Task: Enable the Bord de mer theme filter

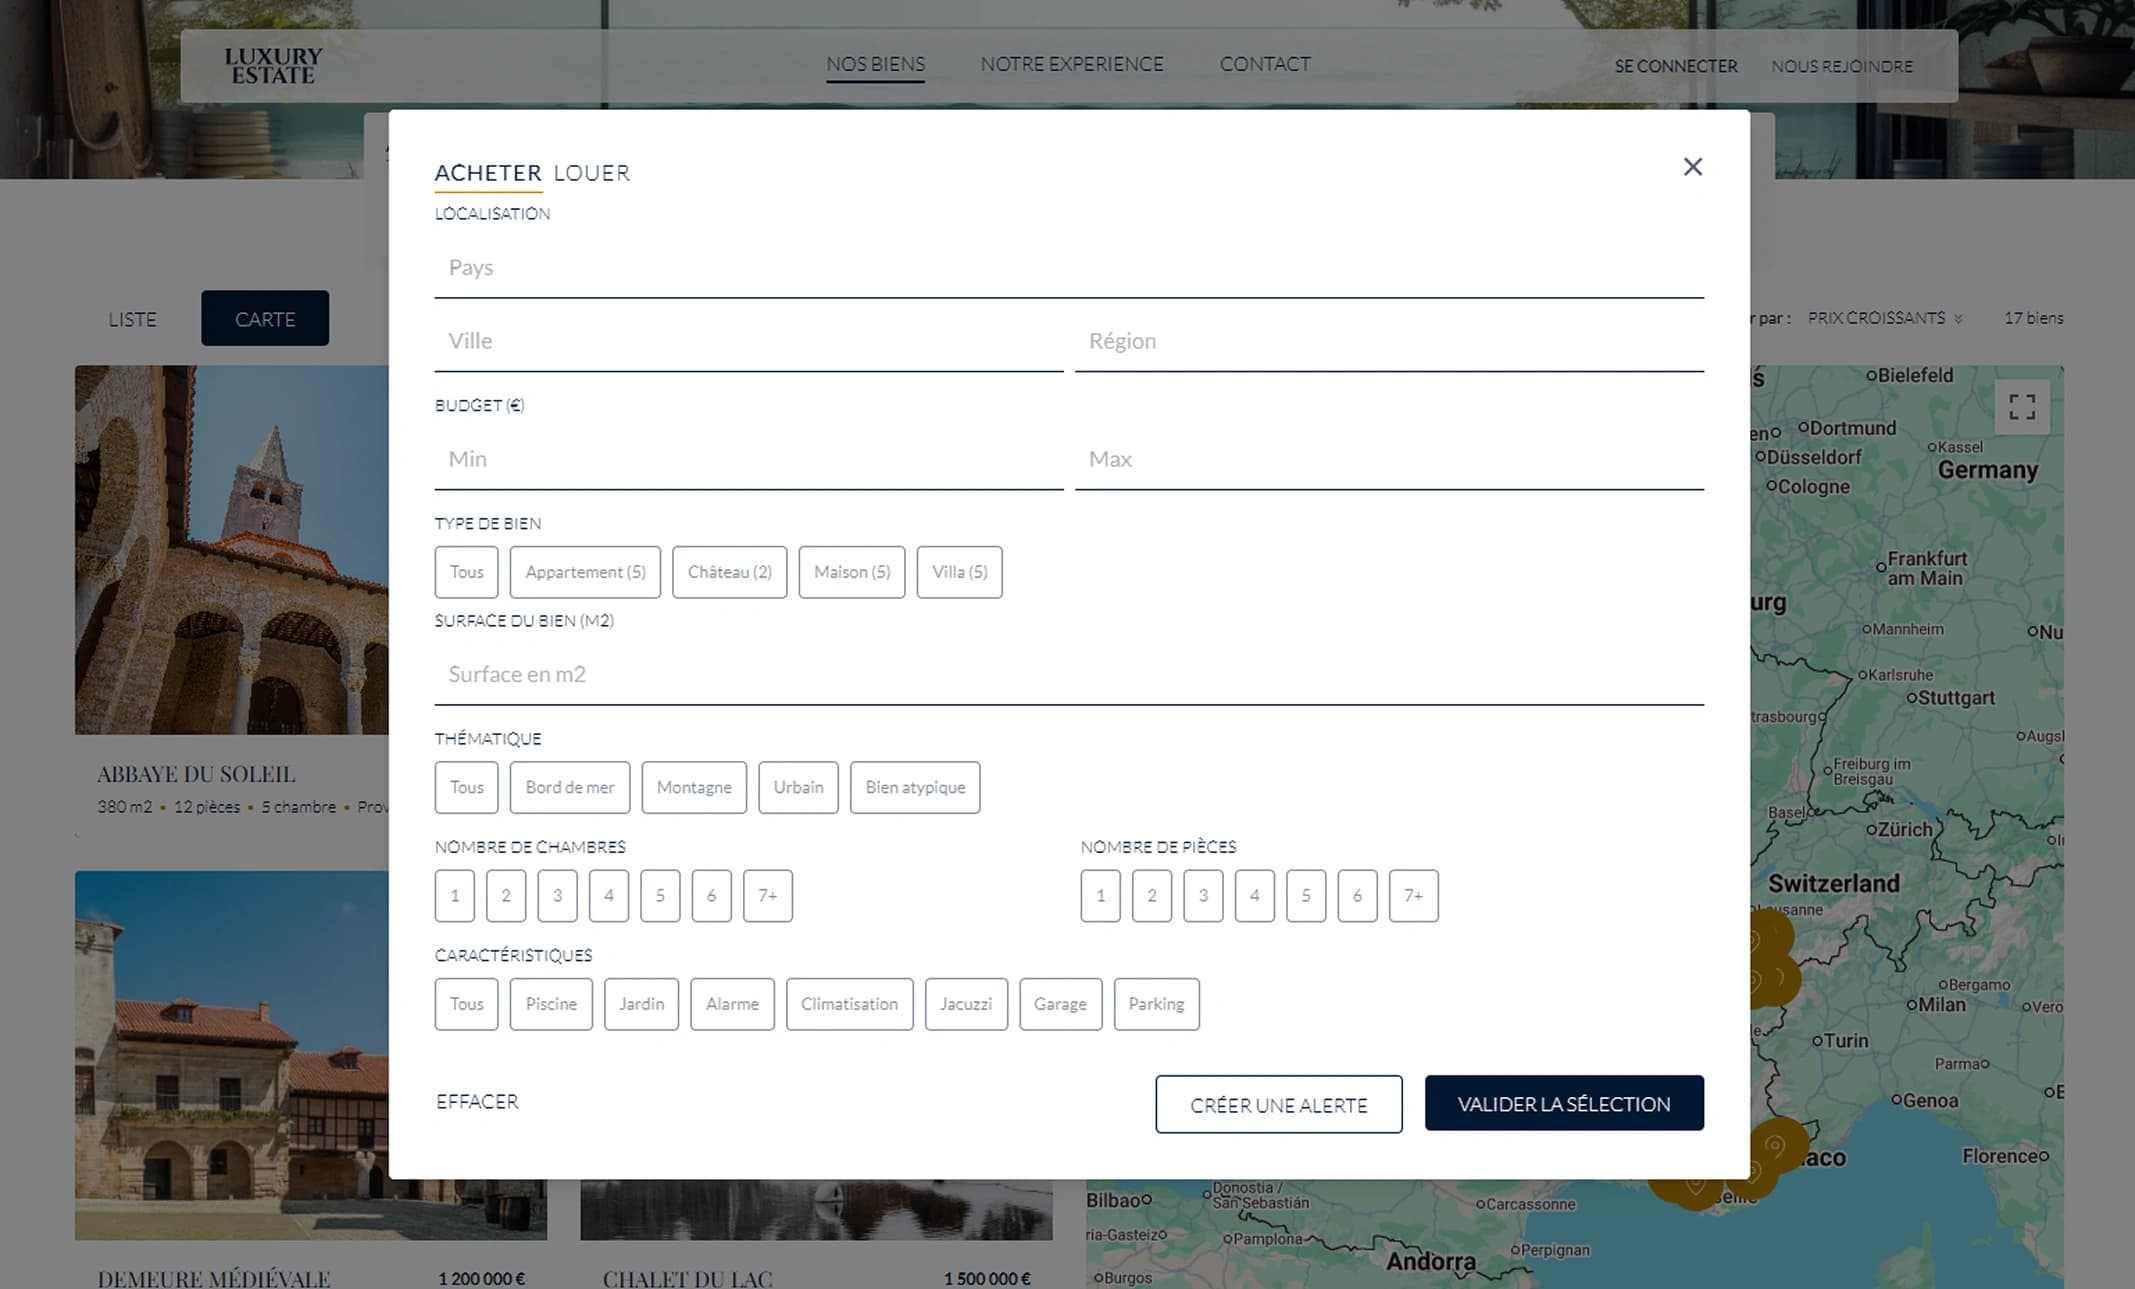Action: coord(569,787)
